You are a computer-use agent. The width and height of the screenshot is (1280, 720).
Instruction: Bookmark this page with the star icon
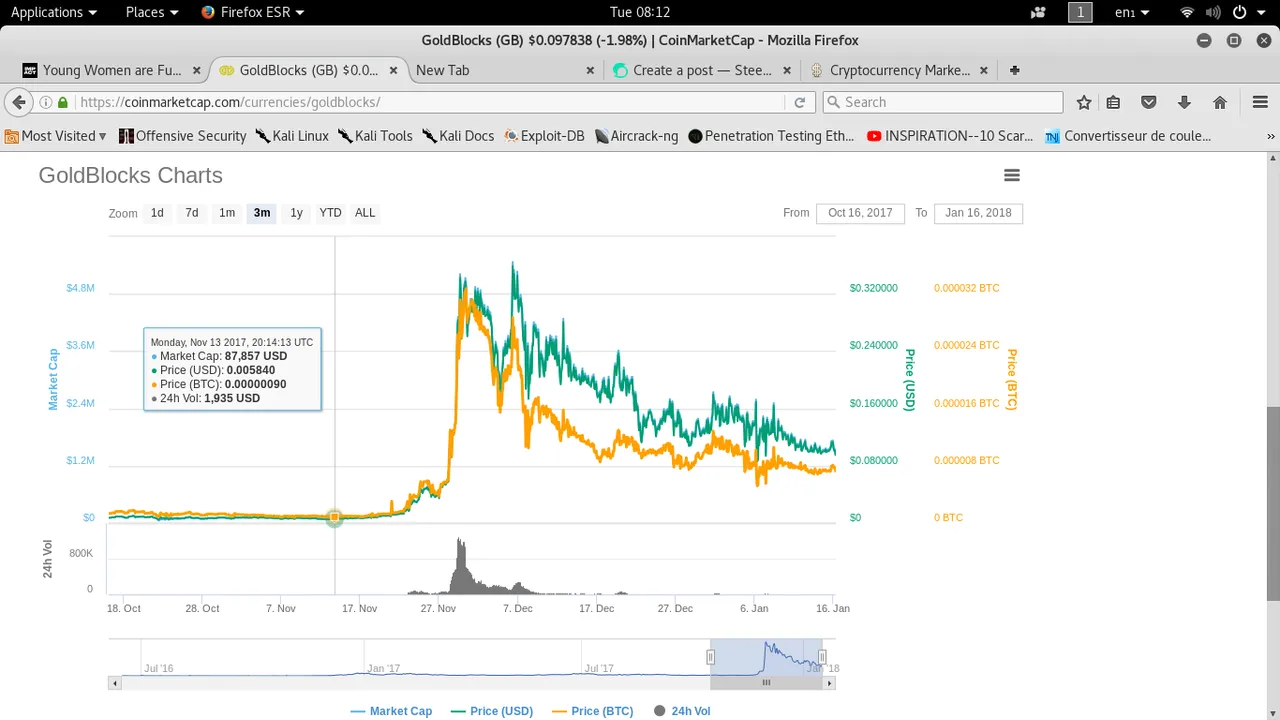(x=1084, y=102)
